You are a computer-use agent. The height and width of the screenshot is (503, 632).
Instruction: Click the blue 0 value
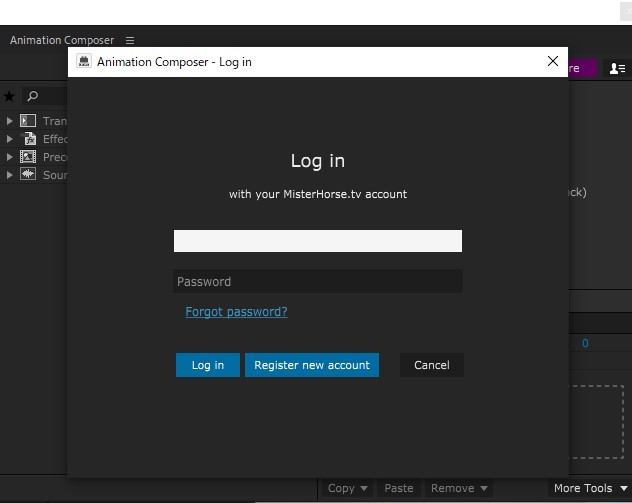(x=585, y=343)
